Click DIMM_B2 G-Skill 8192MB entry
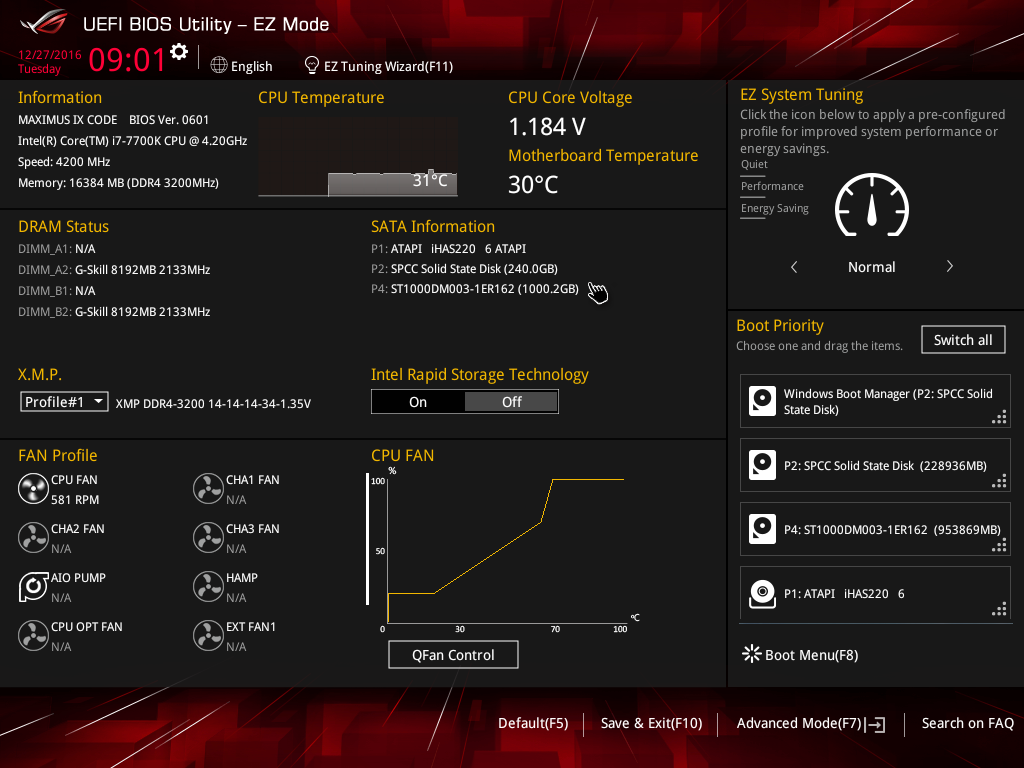1024x768 pixels. click(114, 312)
